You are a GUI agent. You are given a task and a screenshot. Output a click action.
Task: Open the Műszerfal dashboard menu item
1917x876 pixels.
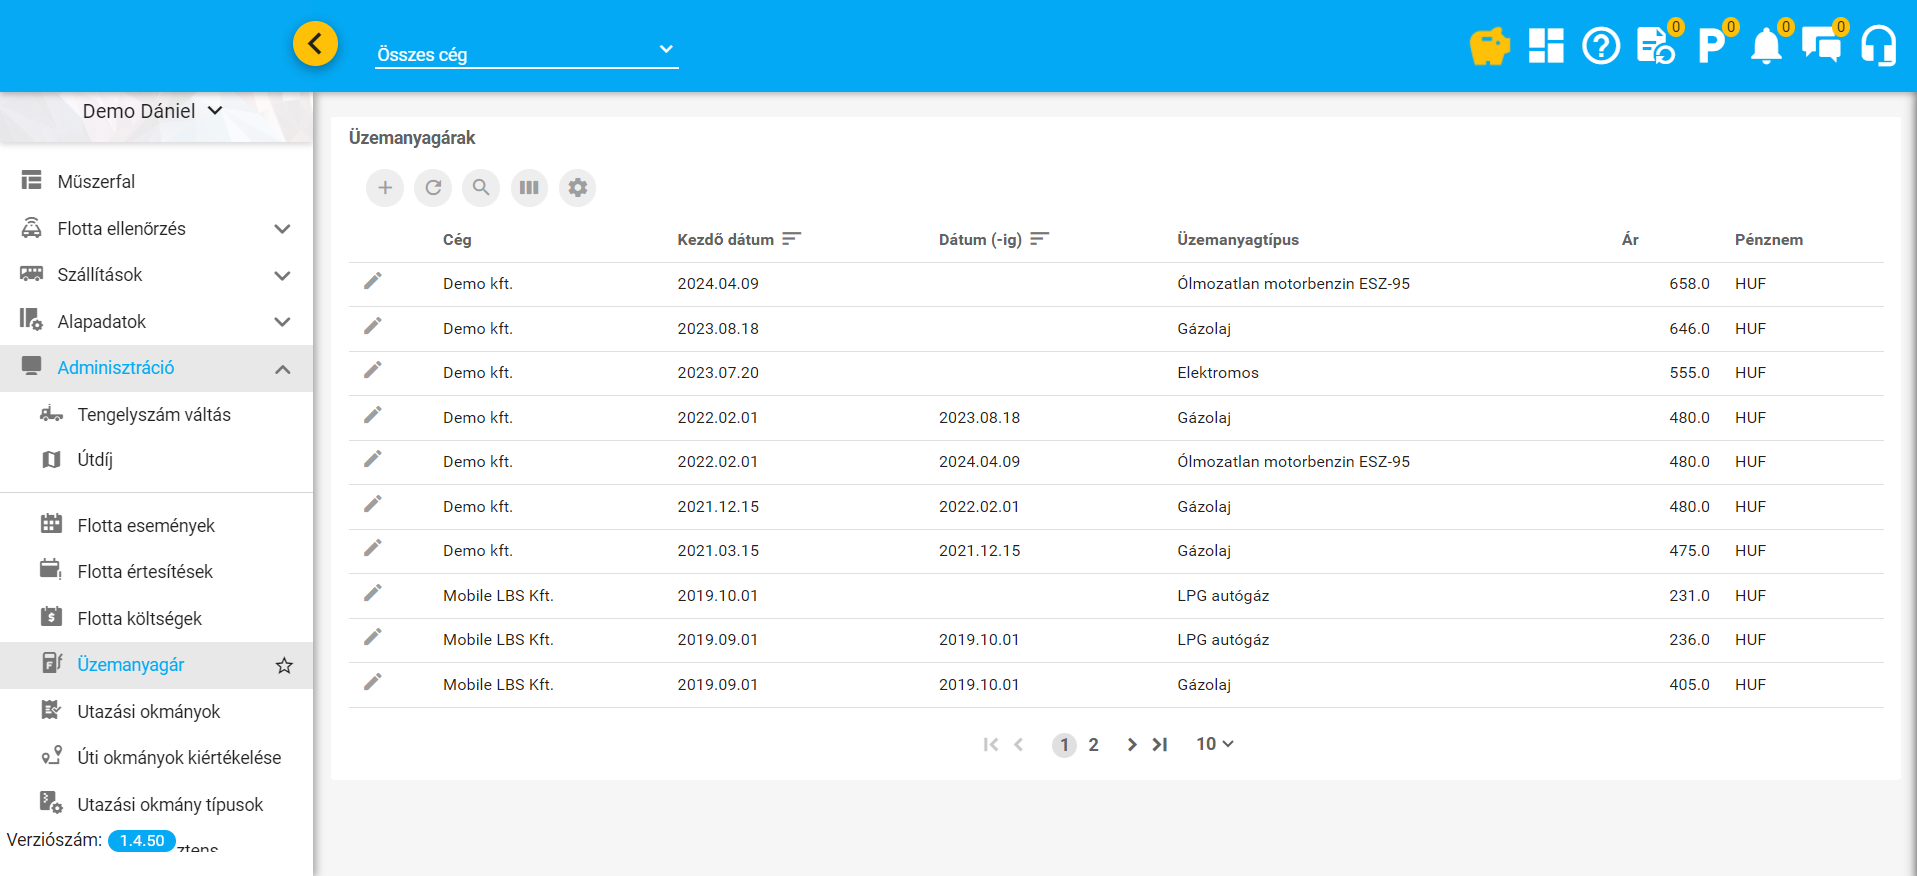pyautogui.click(x=96, y=182)
